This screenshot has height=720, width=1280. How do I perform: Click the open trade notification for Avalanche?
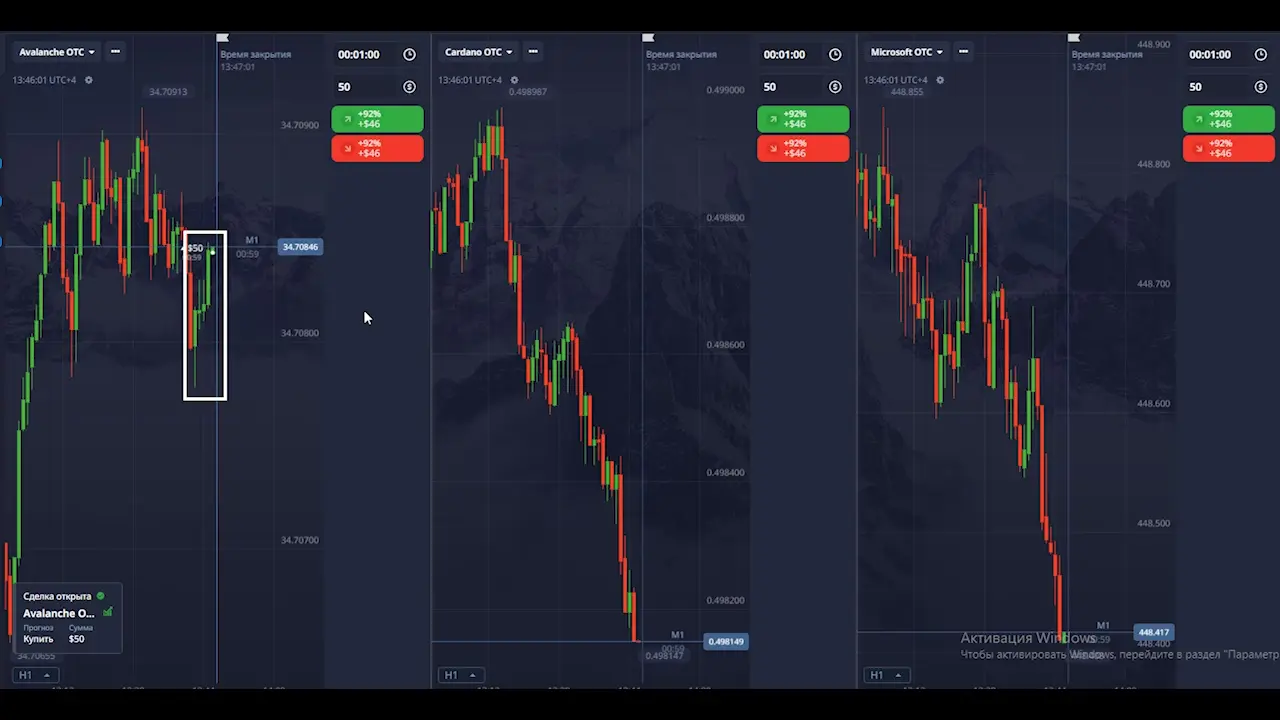pos(67,617)
